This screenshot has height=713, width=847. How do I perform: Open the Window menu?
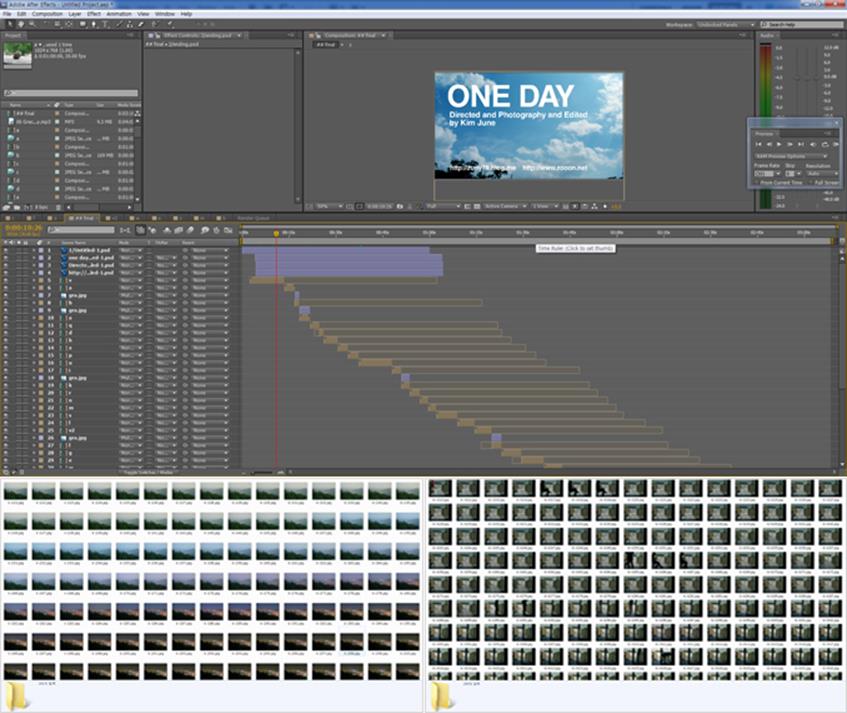(165, 14)
